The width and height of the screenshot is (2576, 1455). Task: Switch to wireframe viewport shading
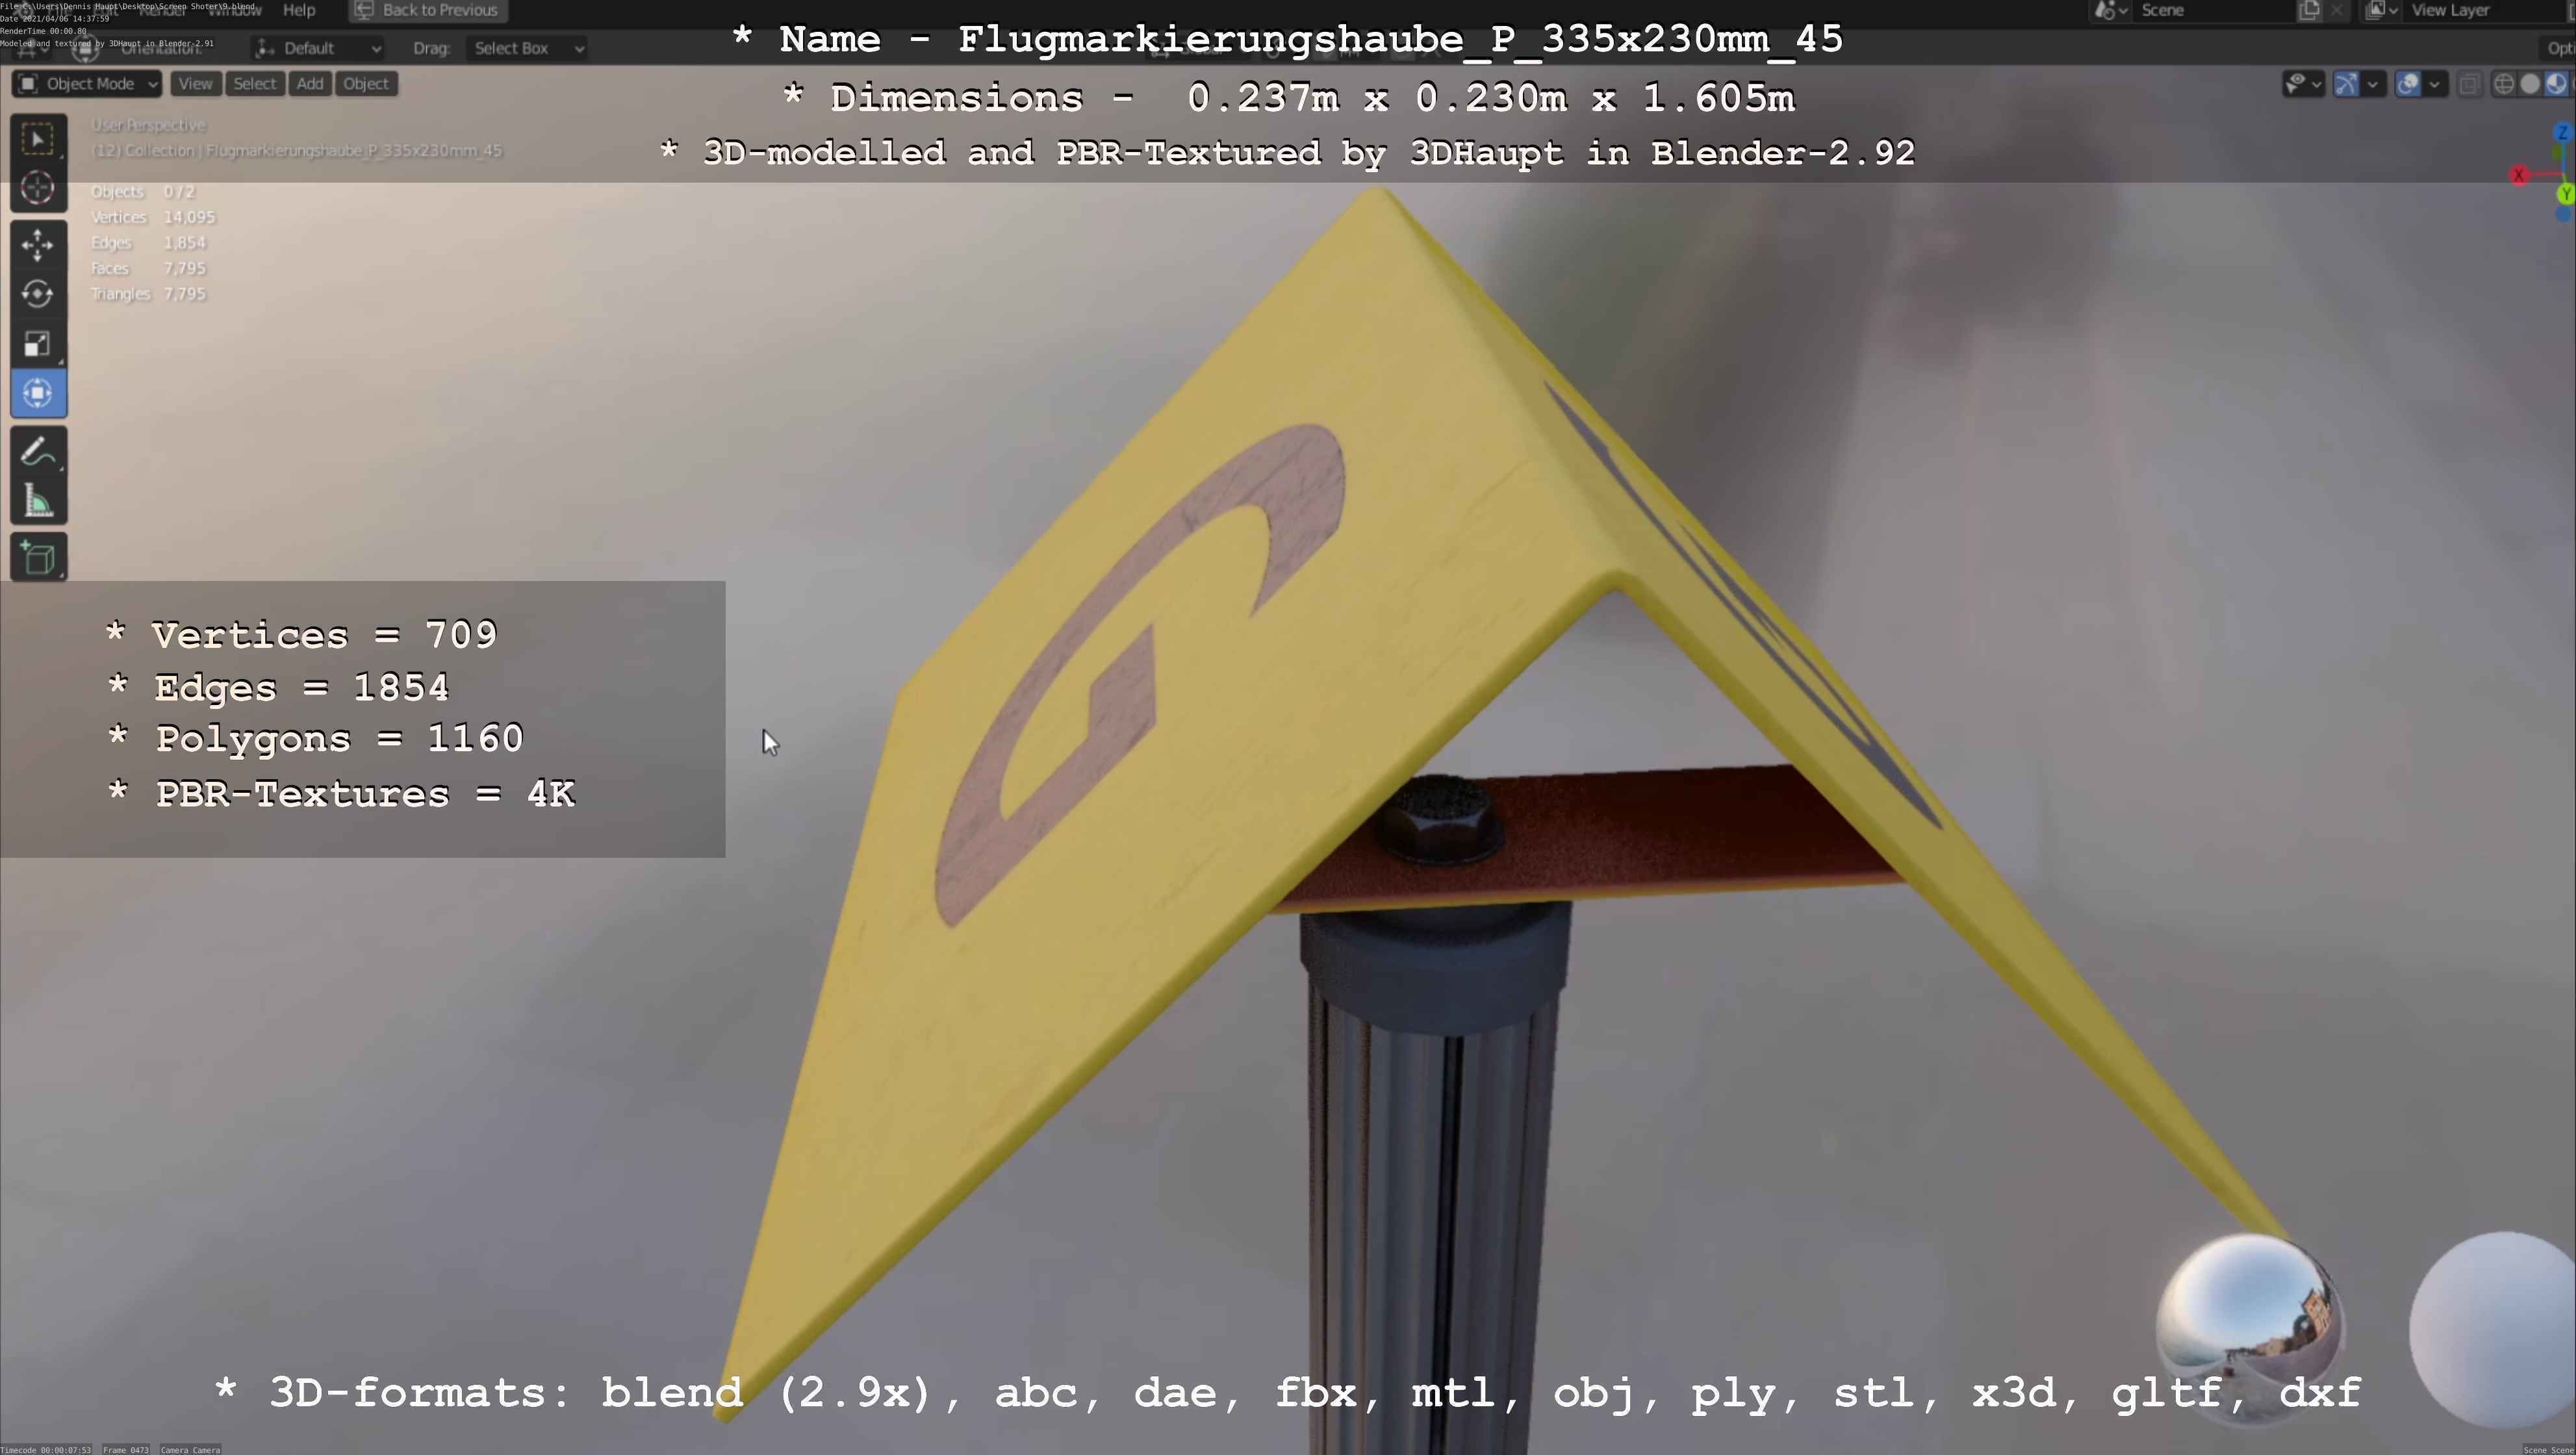(x=2504, y=84)
